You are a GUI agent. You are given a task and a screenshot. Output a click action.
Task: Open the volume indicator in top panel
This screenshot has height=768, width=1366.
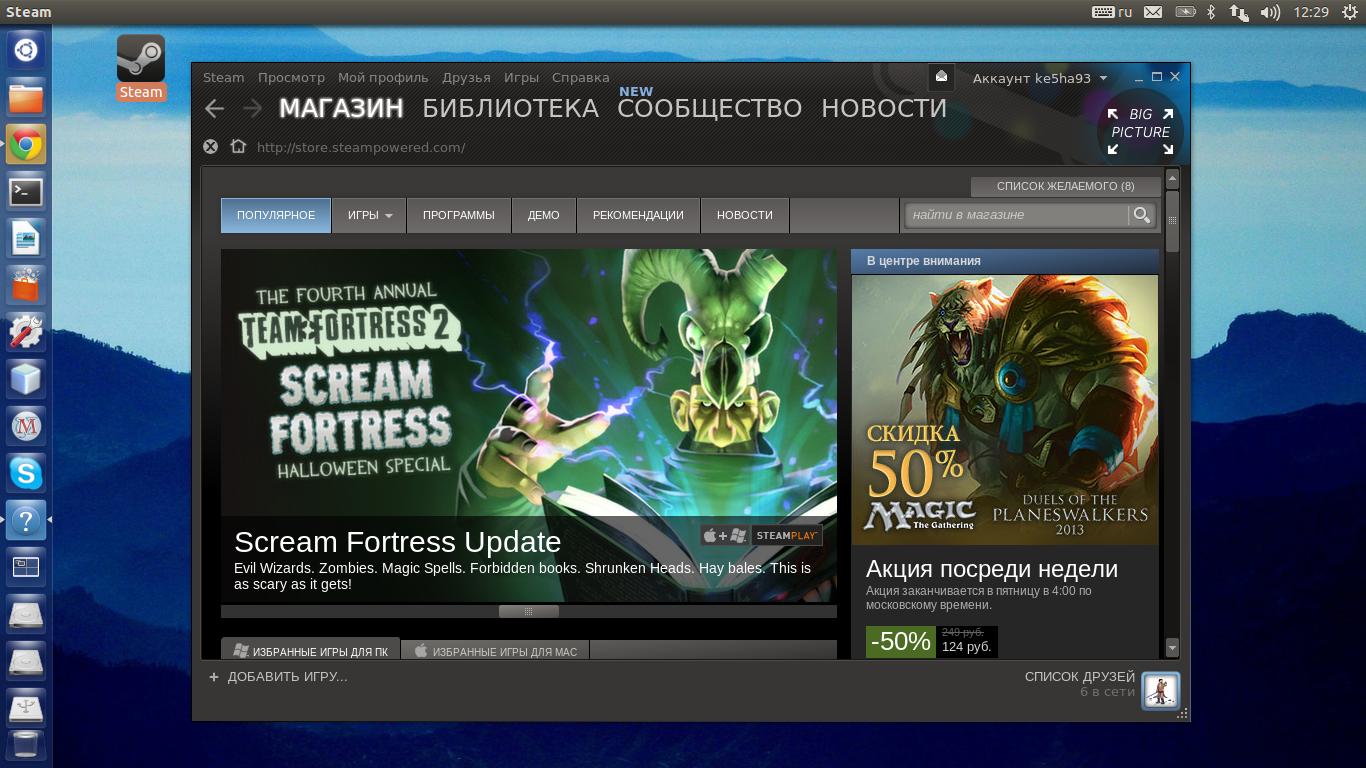coord(1270,12)
